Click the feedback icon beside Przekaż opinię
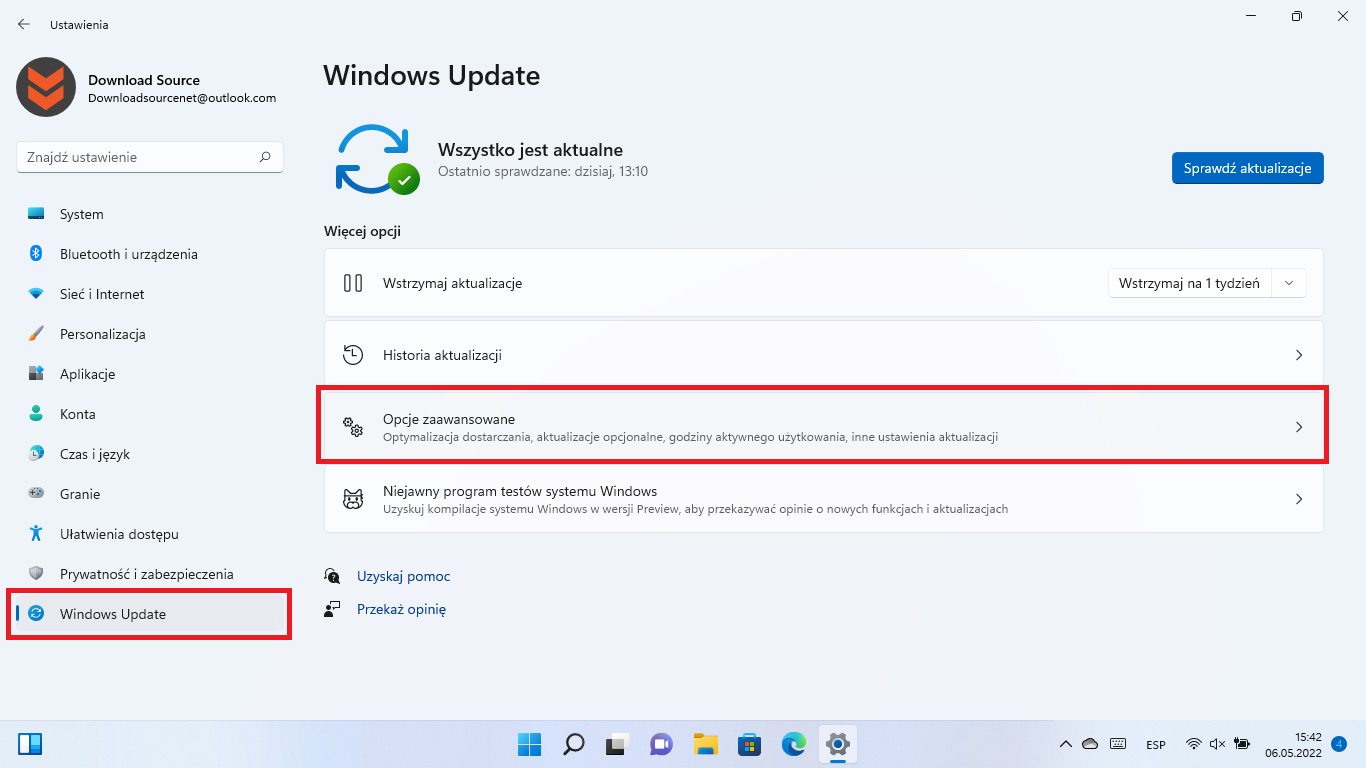 click(333, 608)
